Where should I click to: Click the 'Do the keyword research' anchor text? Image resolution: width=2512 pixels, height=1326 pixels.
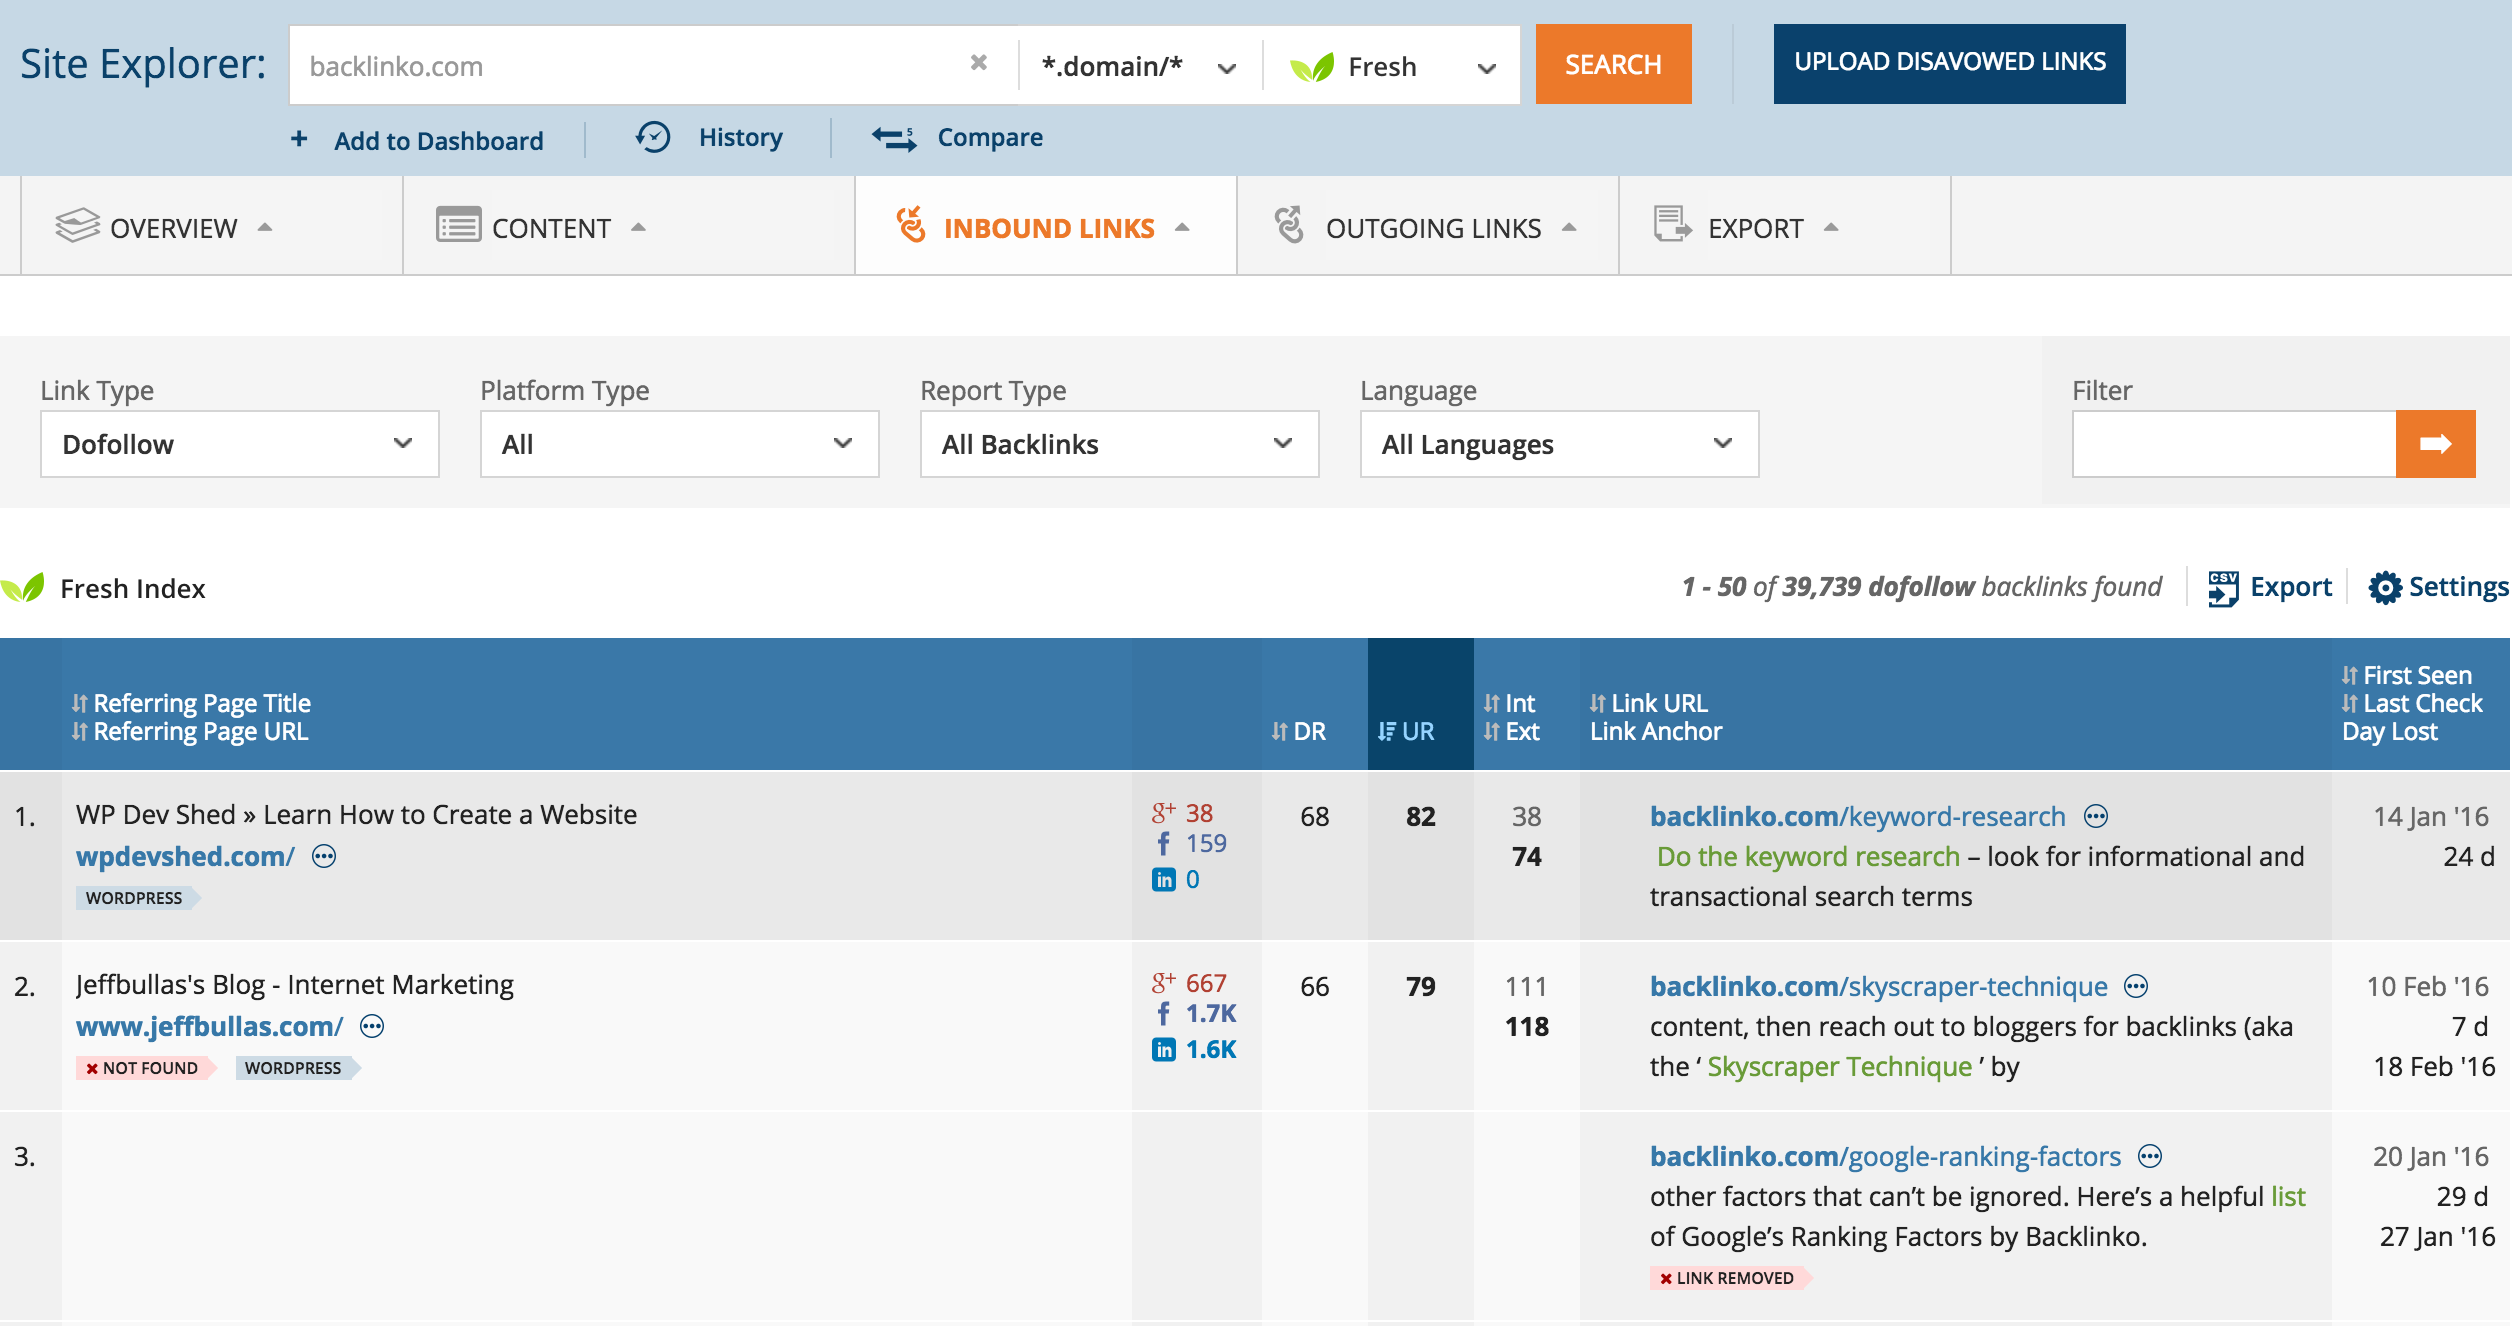1808,856
